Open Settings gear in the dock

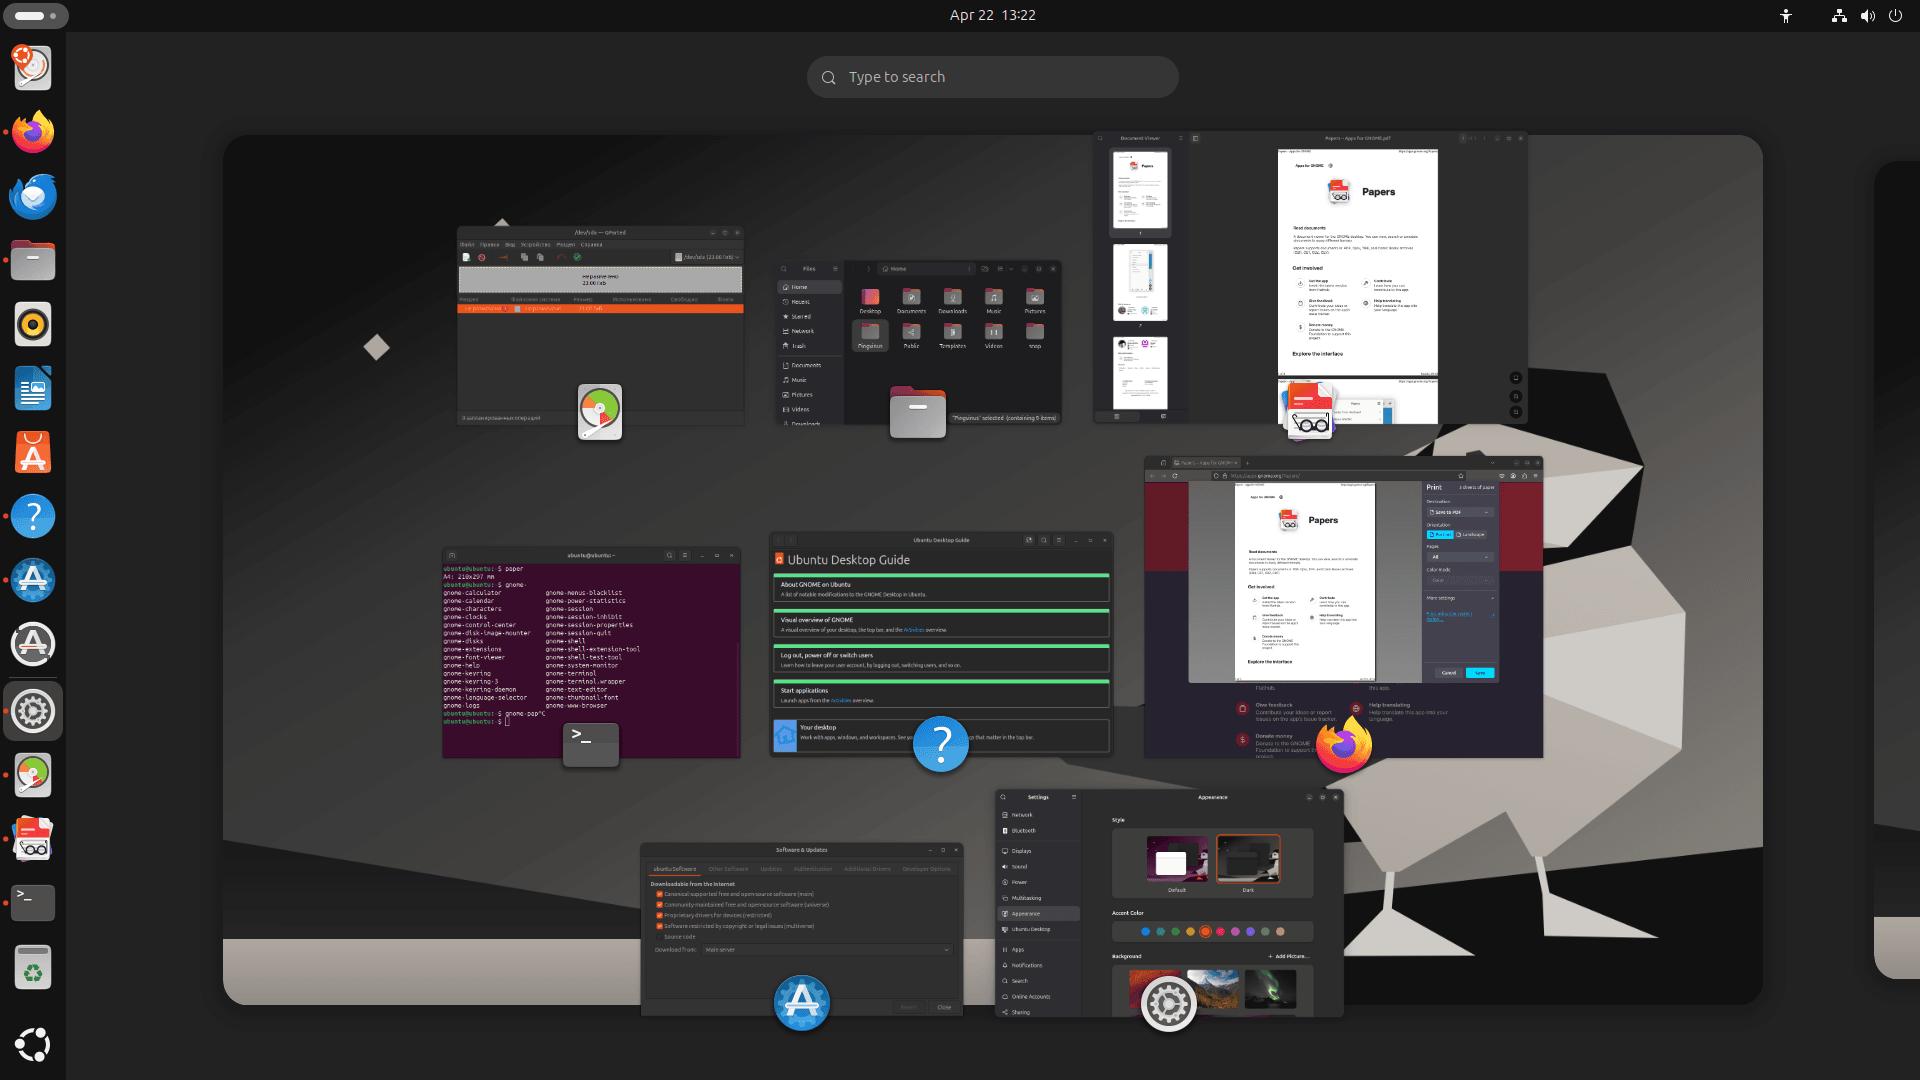(33, 711)
